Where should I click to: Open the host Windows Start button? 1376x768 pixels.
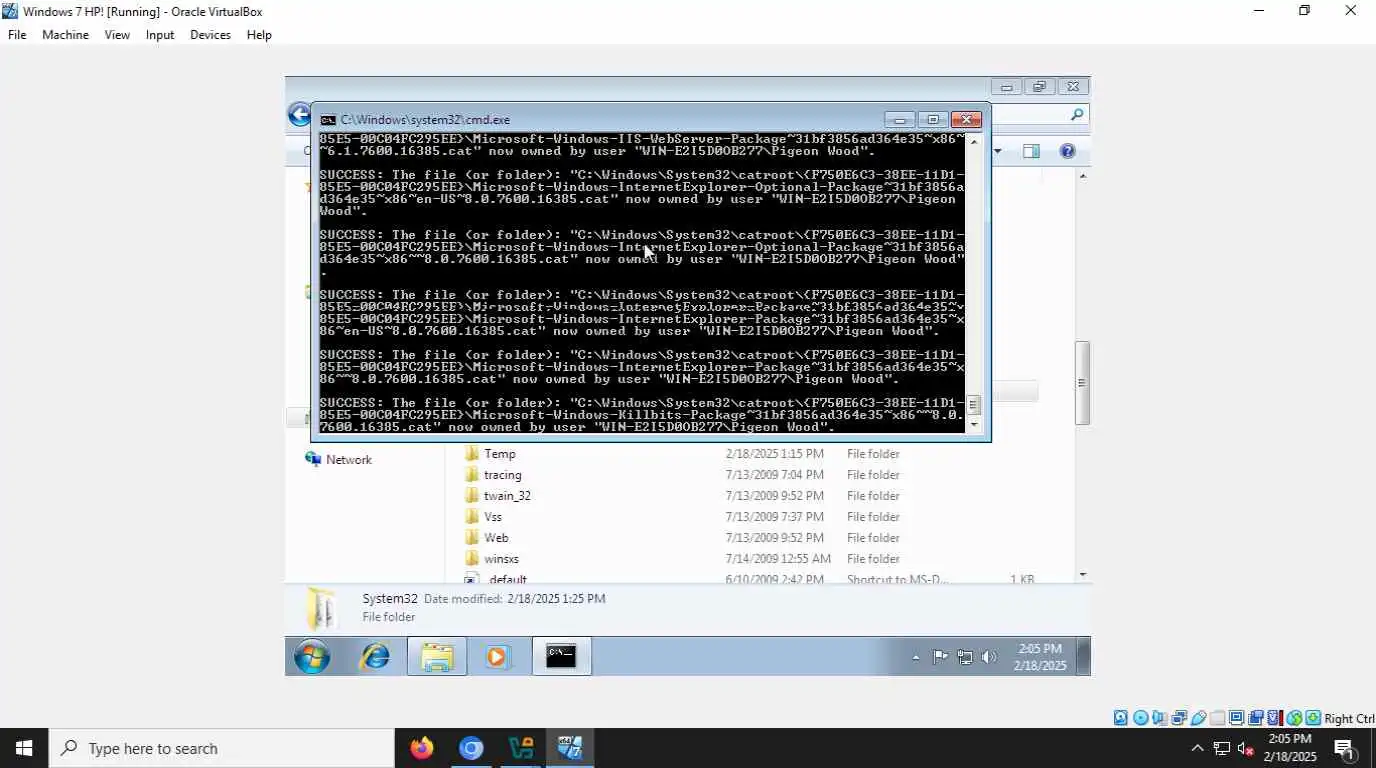pyautogui.click(x=24, y=748)
